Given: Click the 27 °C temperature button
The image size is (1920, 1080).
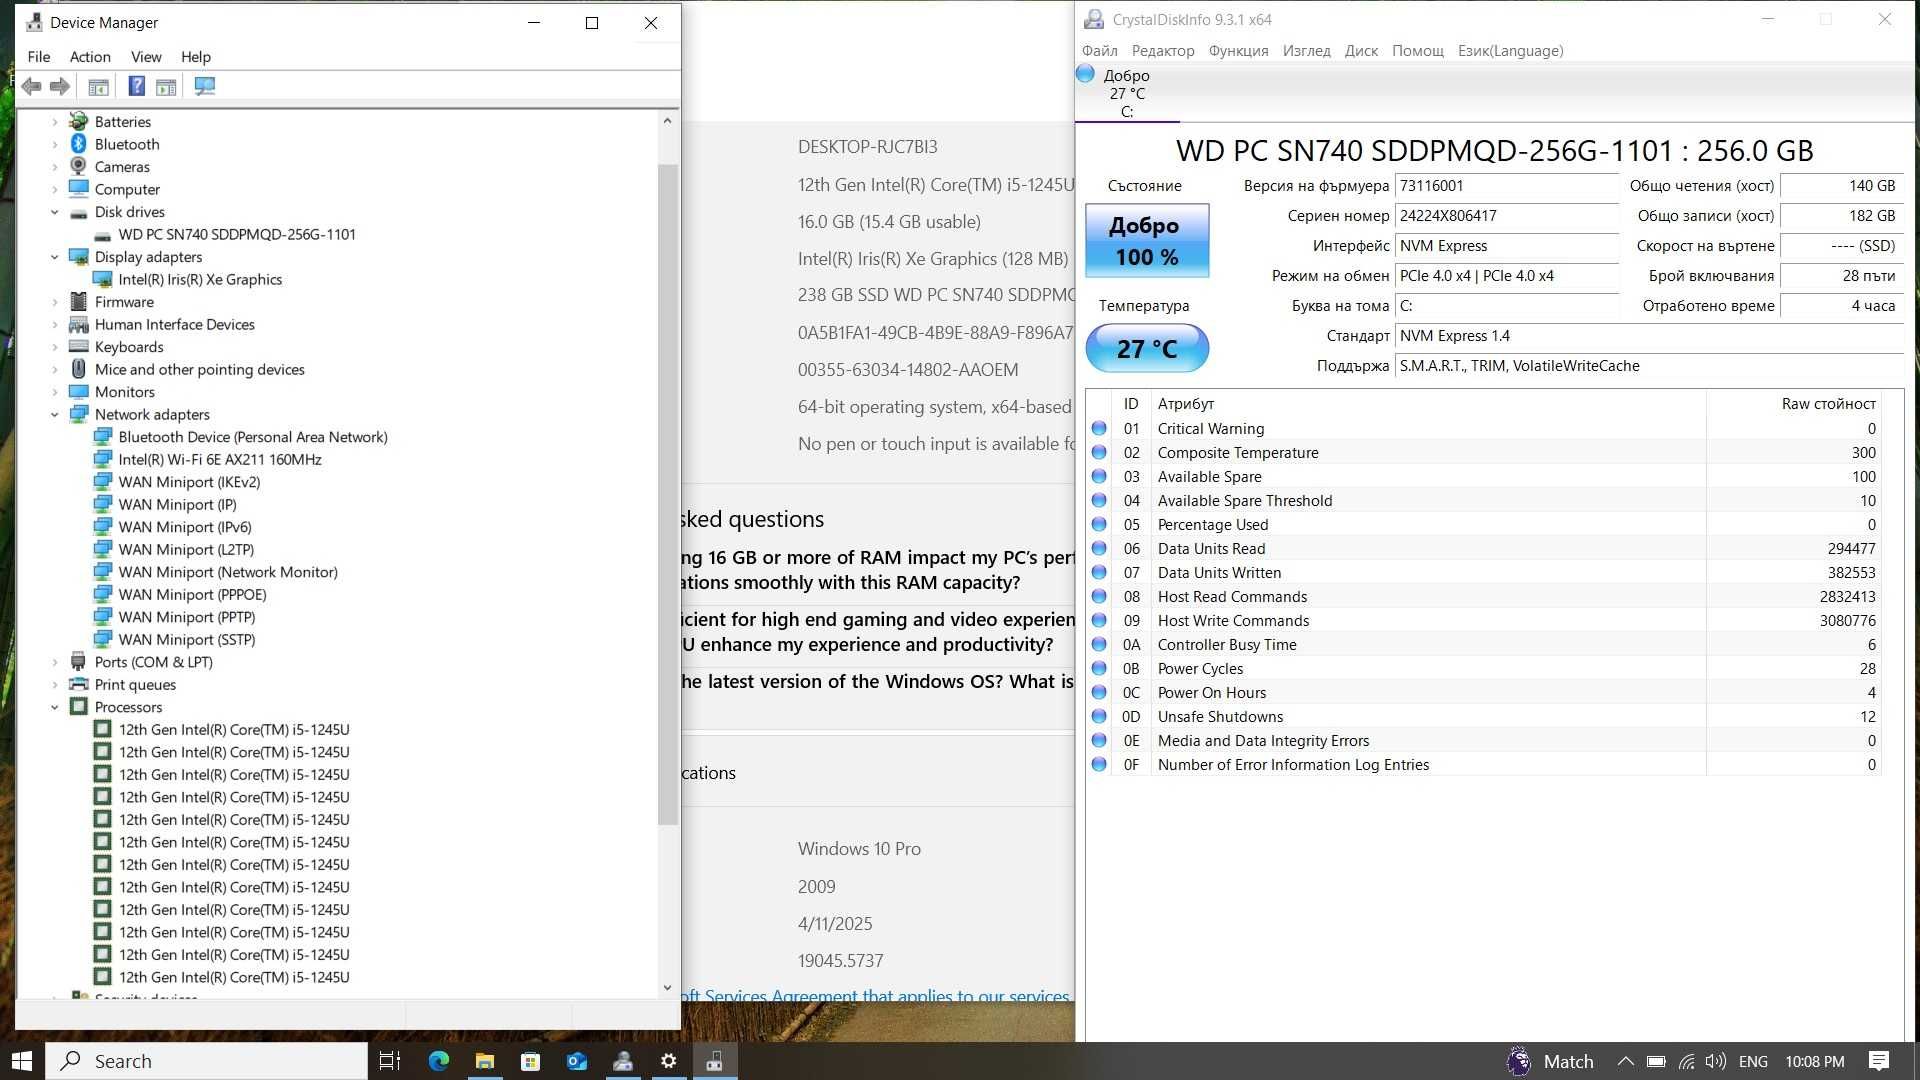Looking at the screenshot, I should pyautogui.click(x=1147, y=348).
